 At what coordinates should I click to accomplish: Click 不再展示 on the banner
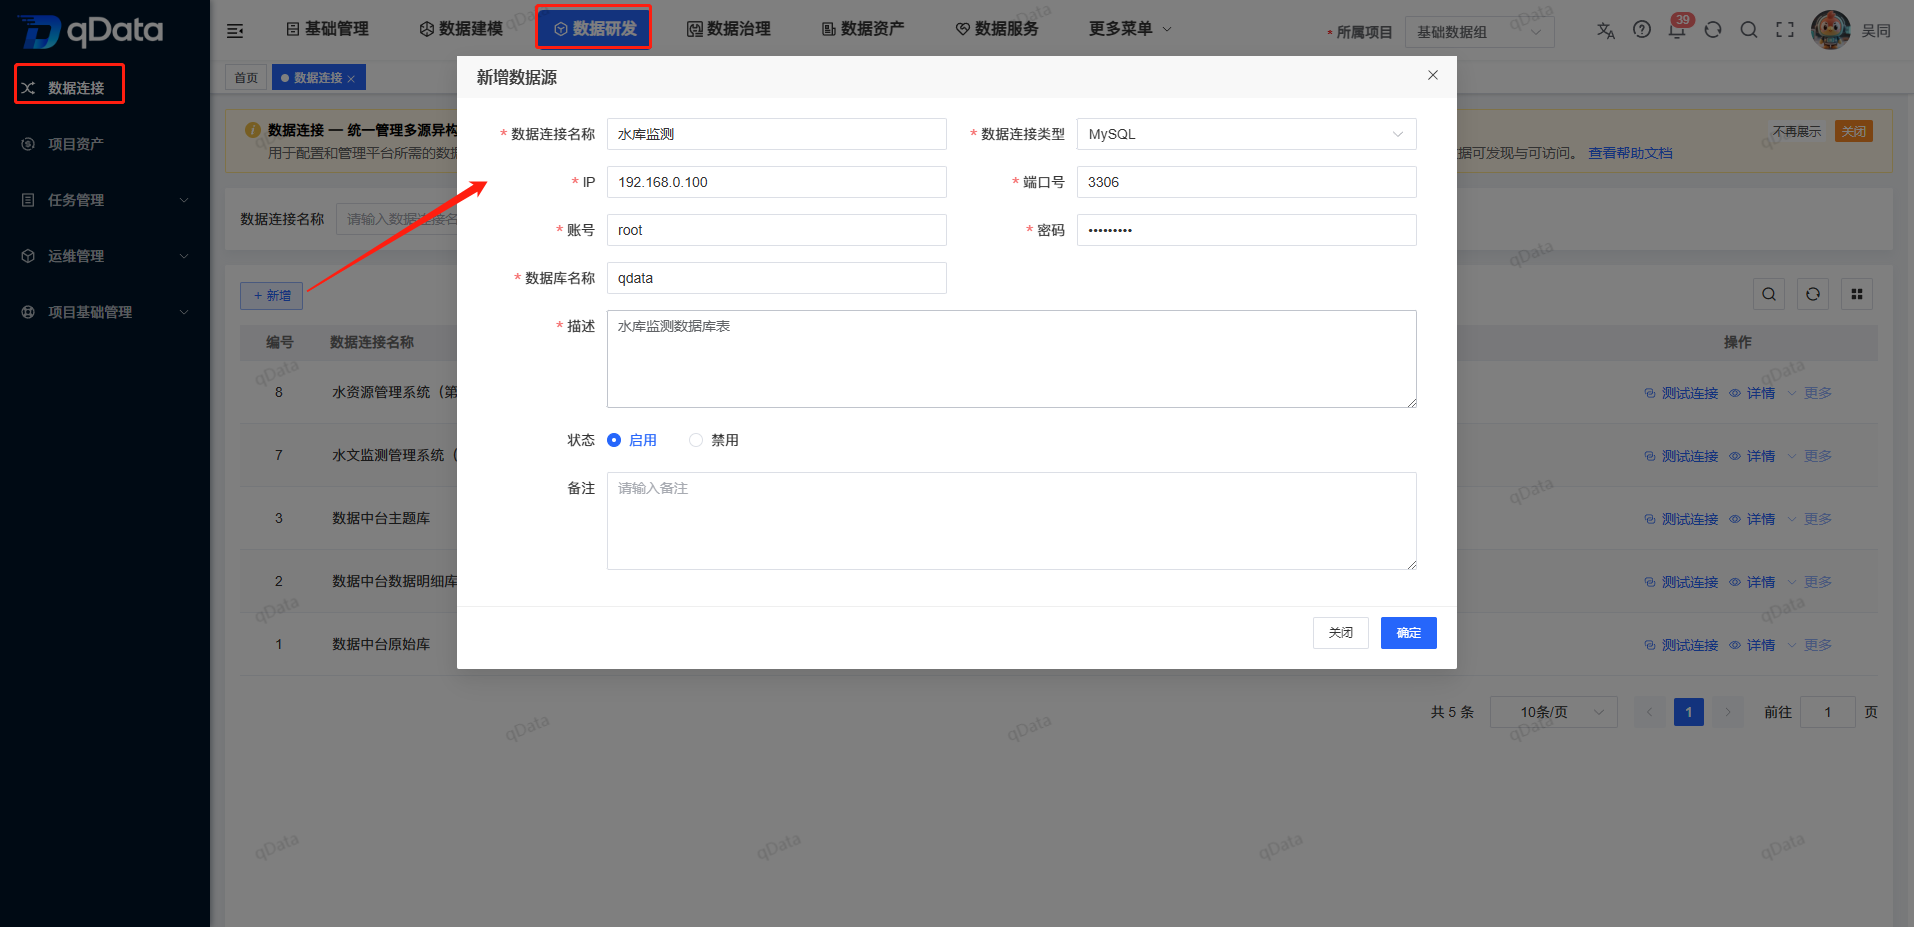click(1797, 131)
